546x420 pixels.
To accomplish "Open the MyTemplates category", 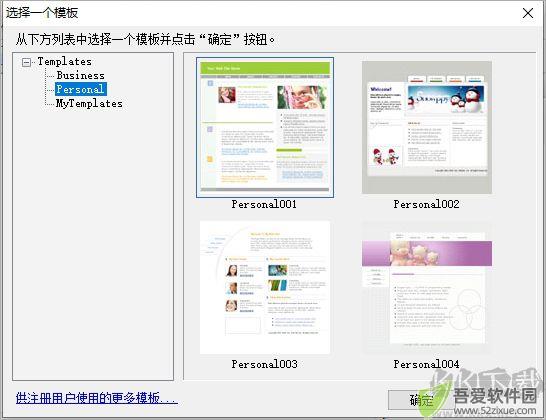I will (89, 103).
